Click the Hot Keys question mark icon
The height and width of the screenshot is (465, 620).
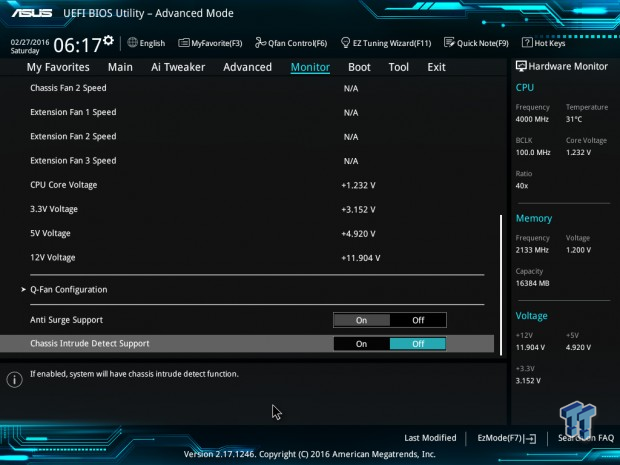point(527,43)
